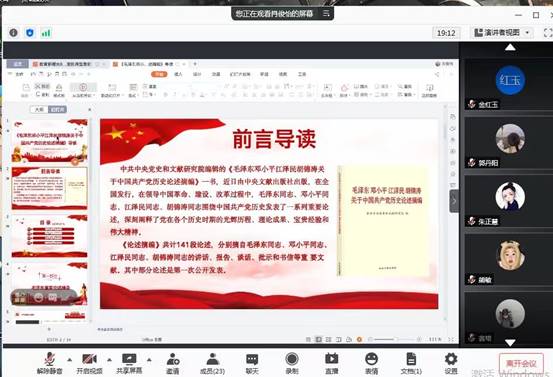Add new WPS document tab plus
The image size is (553, 377).
pos(195,64)
